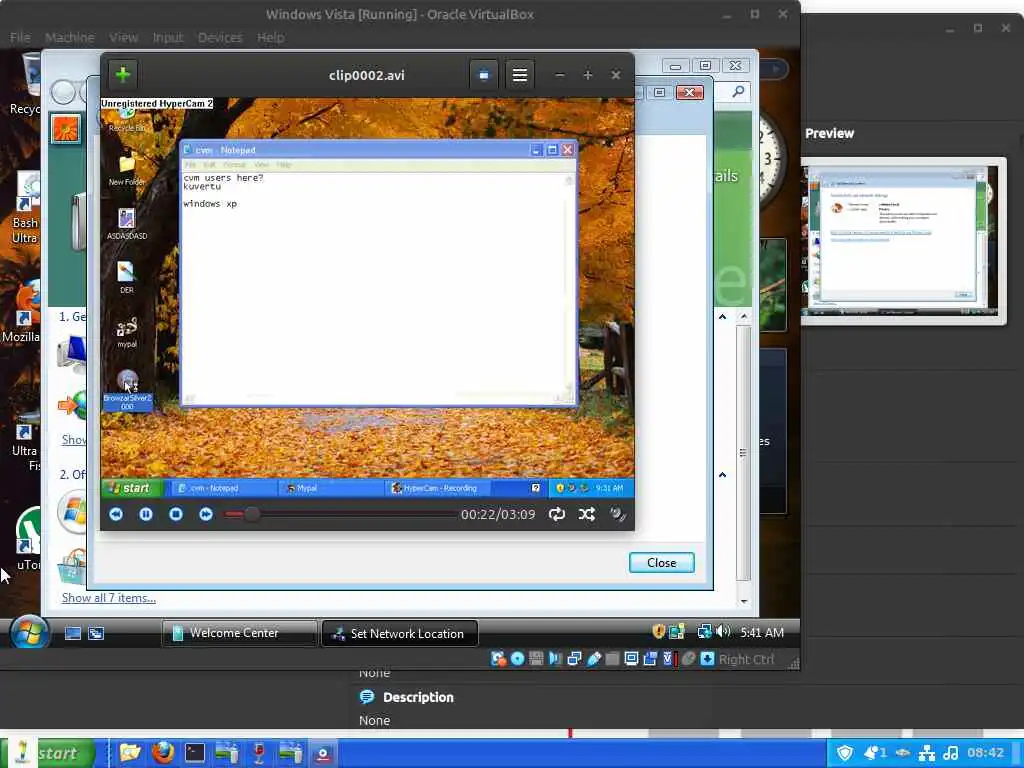
Task: Click the Close button in Vista dialog
Action: click(662, 562)
